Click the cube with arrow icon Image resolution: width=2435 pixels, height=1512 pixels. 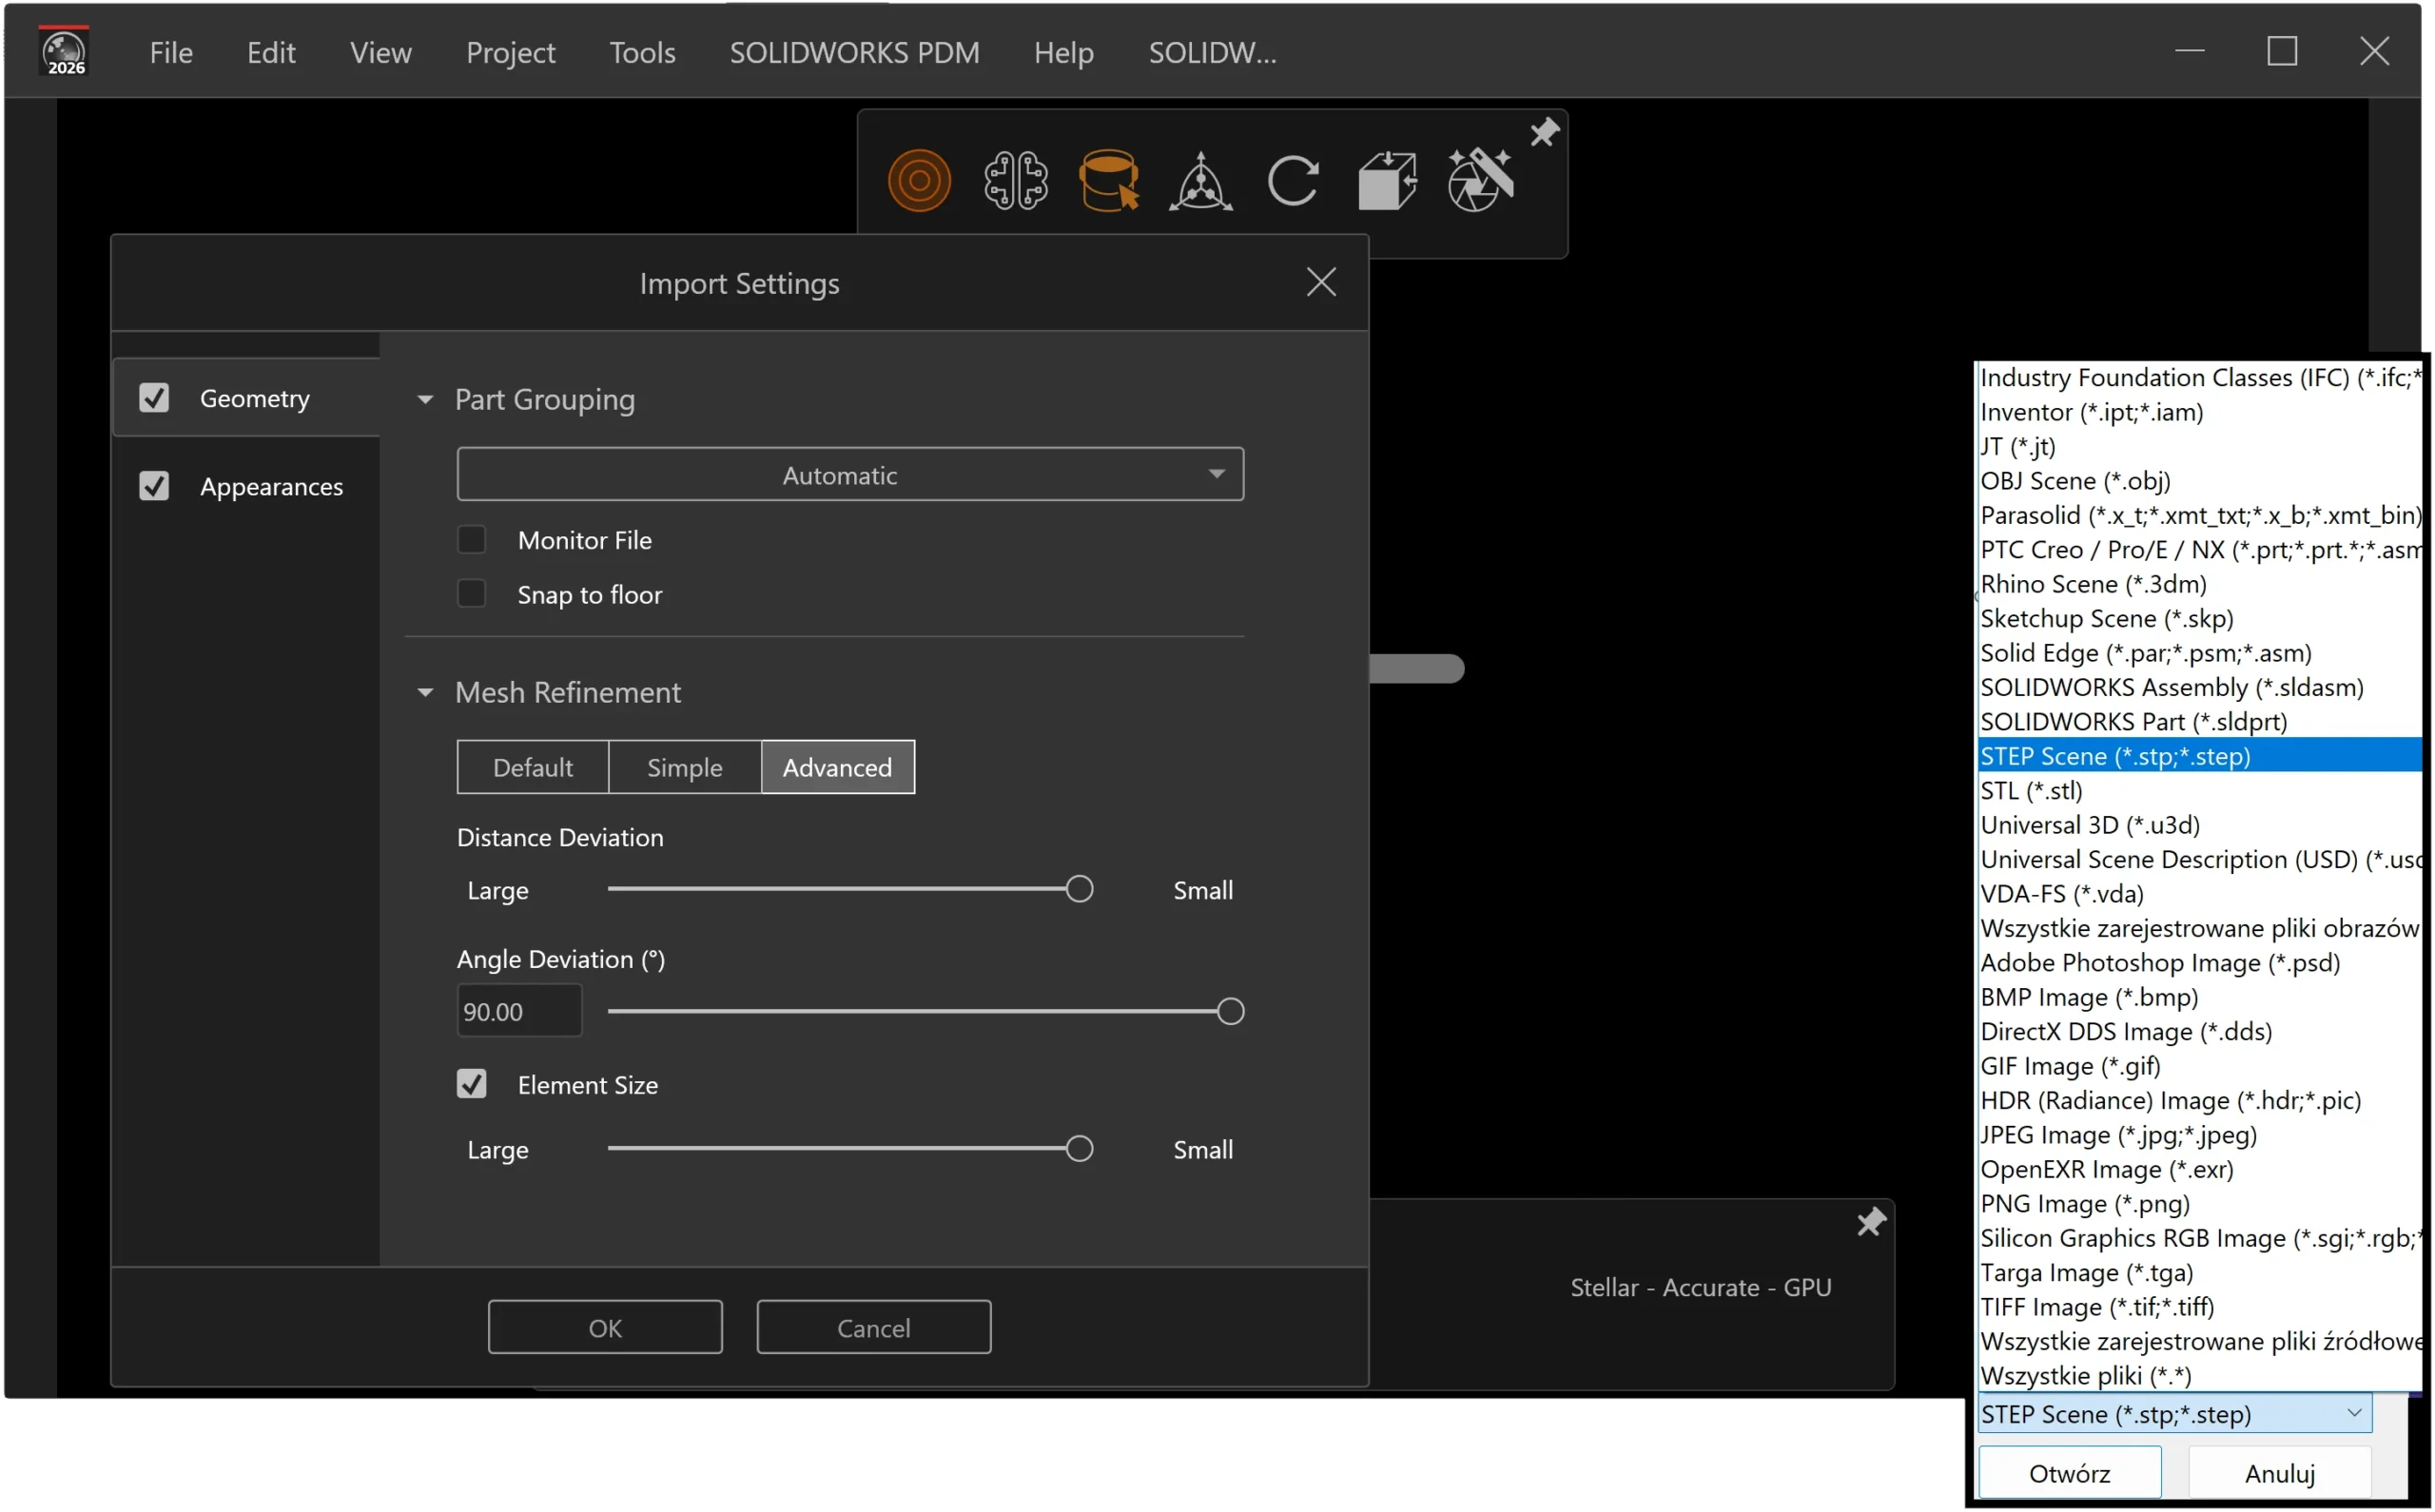[x=1387, y=181]
